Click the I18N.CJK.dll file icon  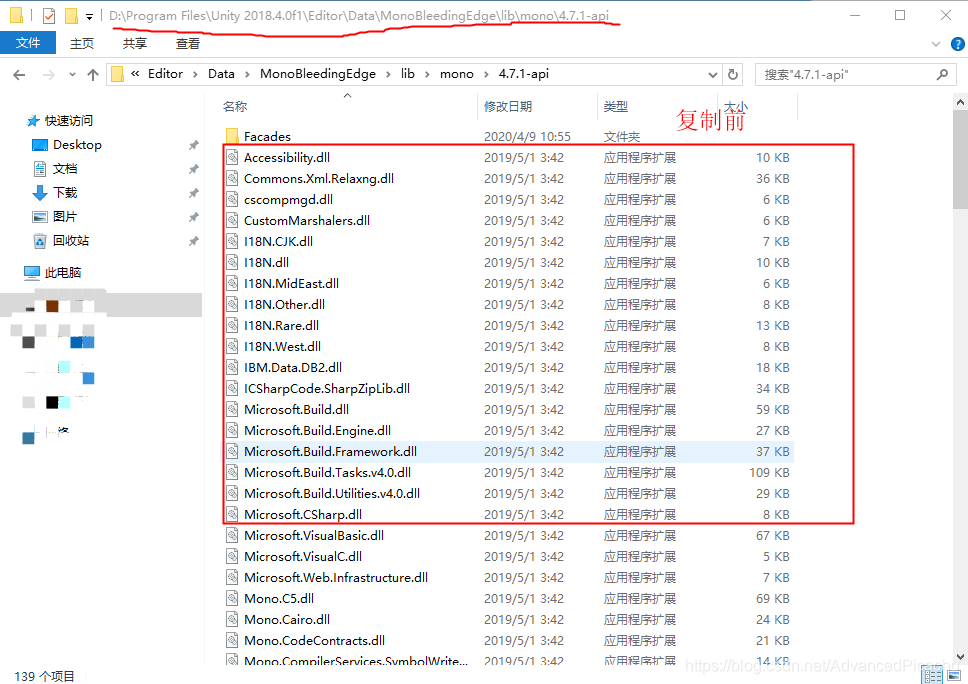pos(232,241)
